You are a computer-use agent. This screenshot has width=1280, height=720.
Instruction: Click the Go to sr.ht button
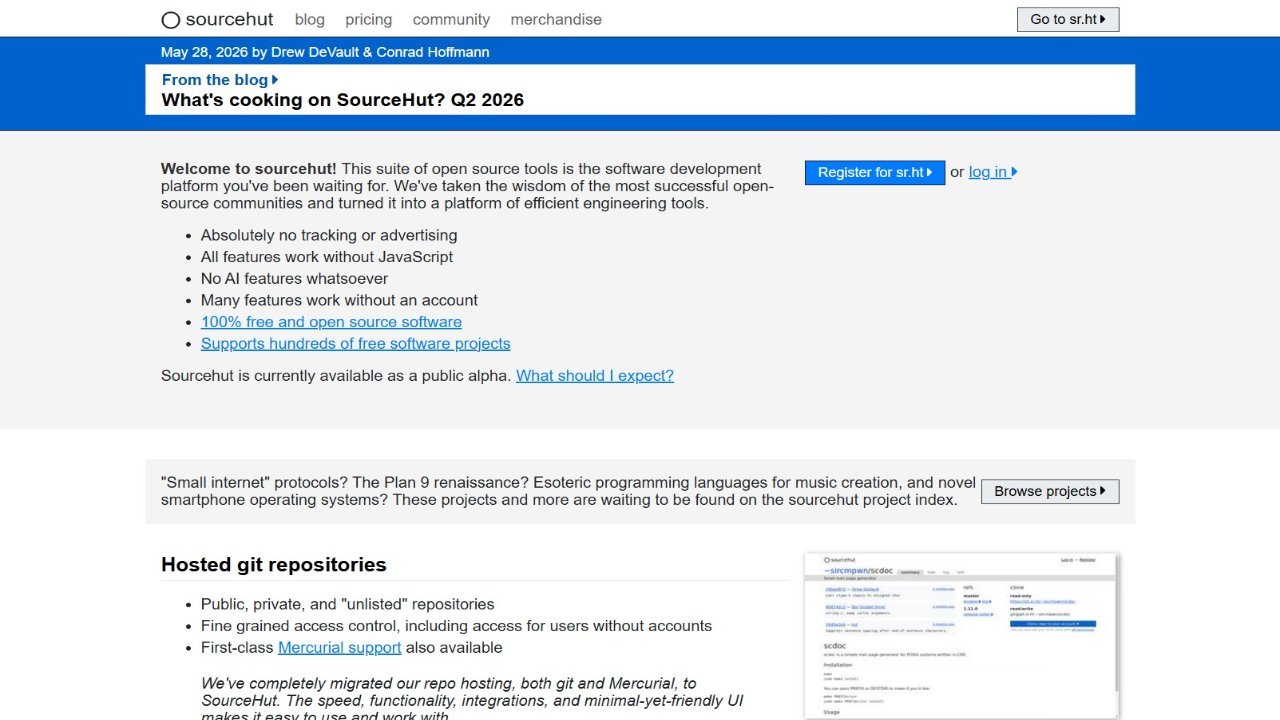[1068, 19]
